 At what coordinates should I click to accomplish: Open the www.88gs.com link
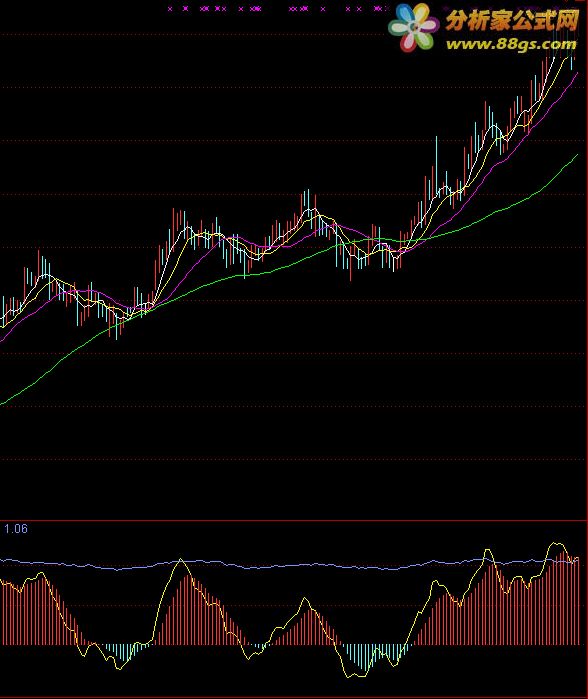[x=511, y=44]
